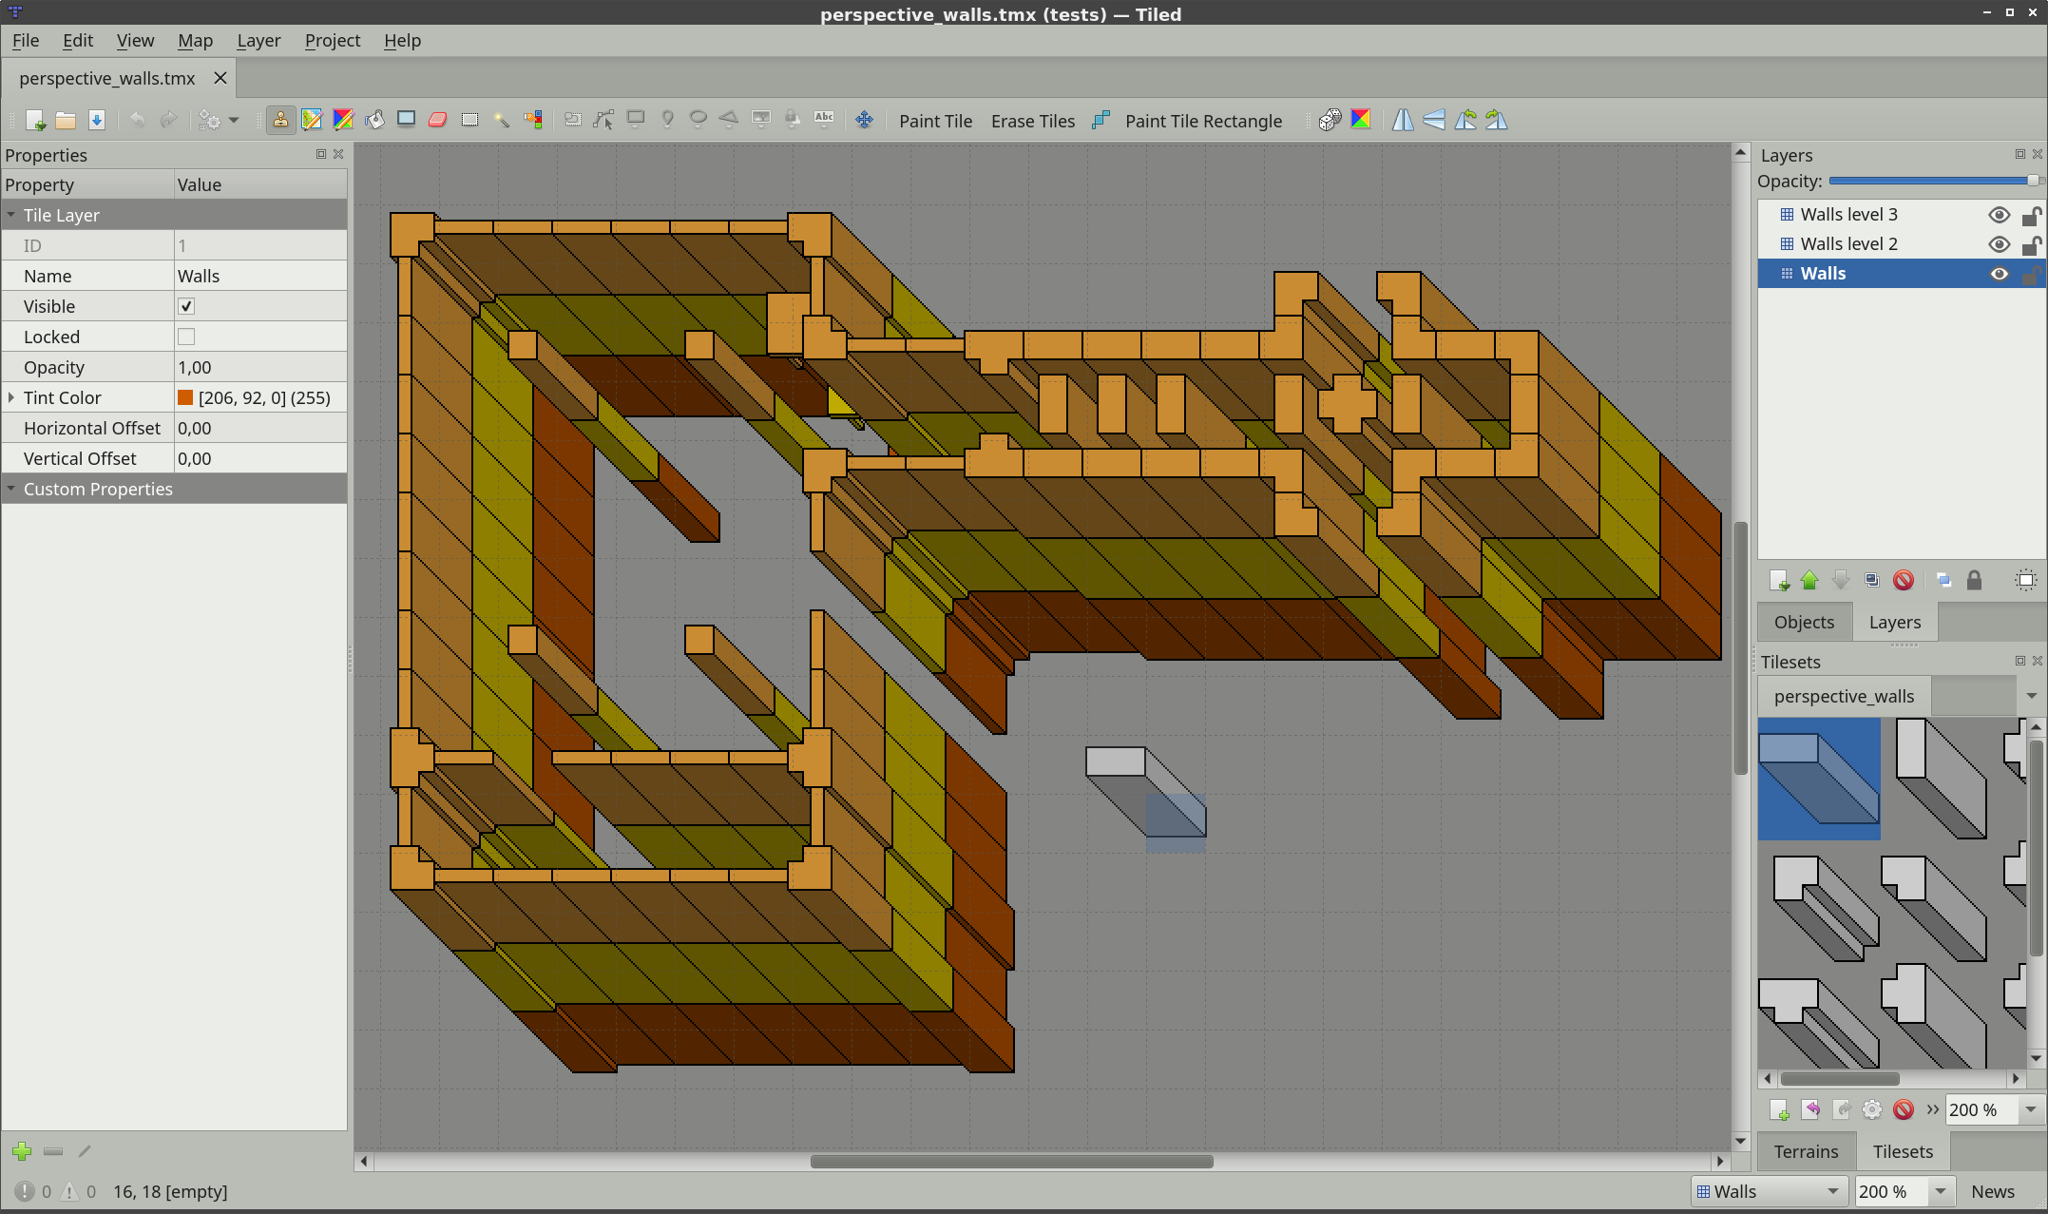
Task: Switch to the Objects tab
Action: click(1804, 622)
